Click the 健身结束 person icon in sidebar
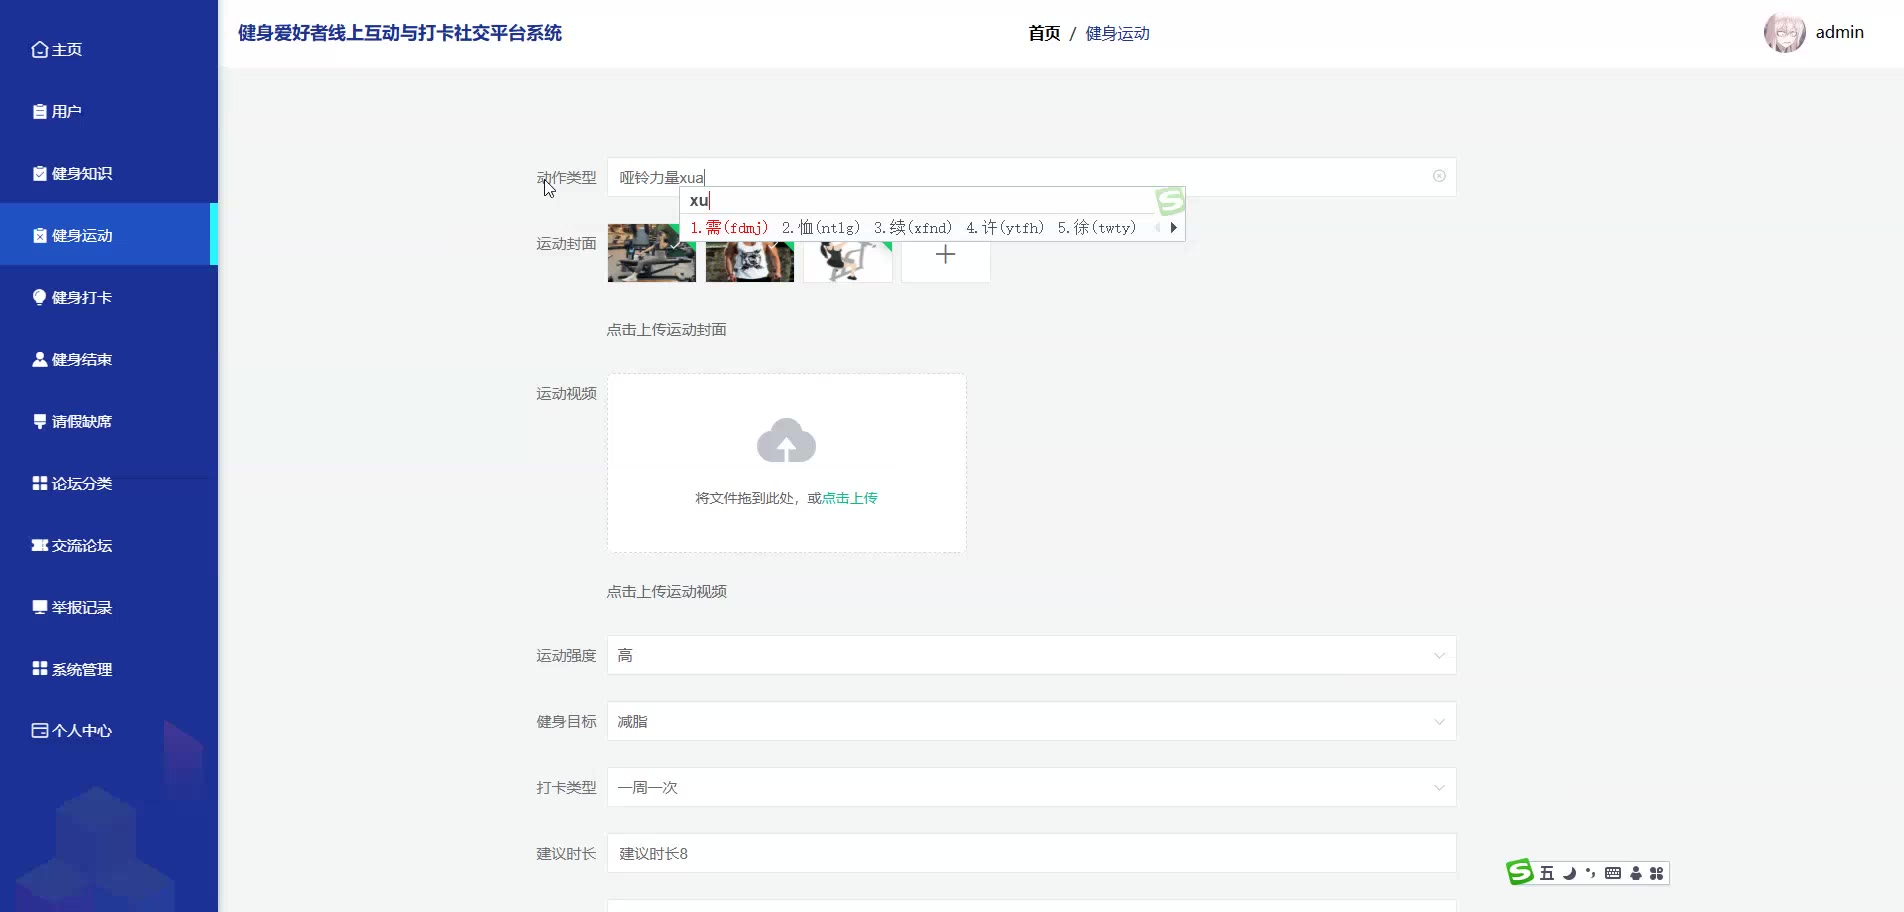1904x912 pixels. pos(40,359)
